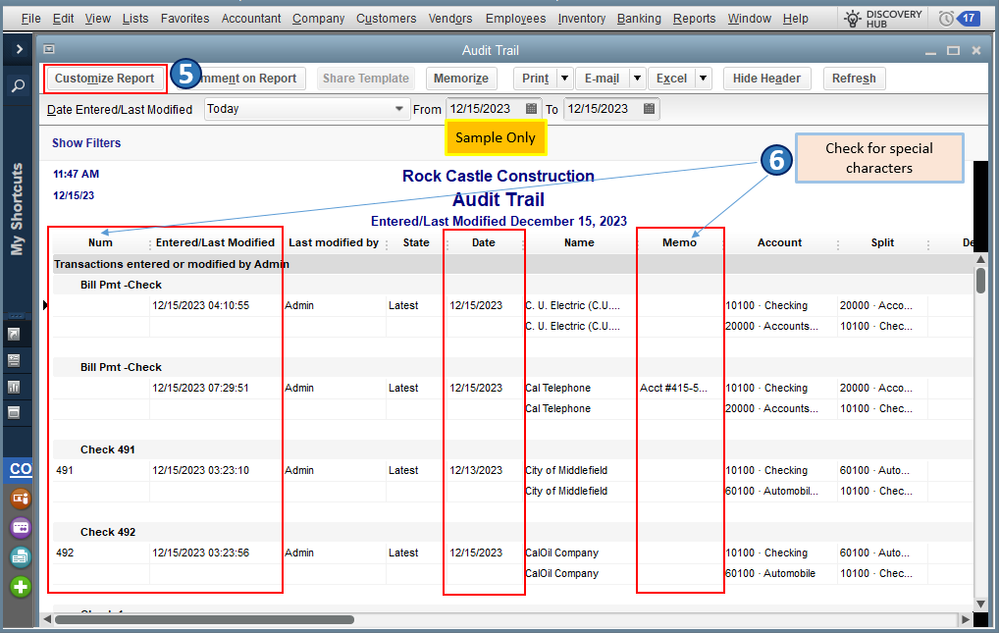Click the search magnifier in left sidebar

(18, 87)
